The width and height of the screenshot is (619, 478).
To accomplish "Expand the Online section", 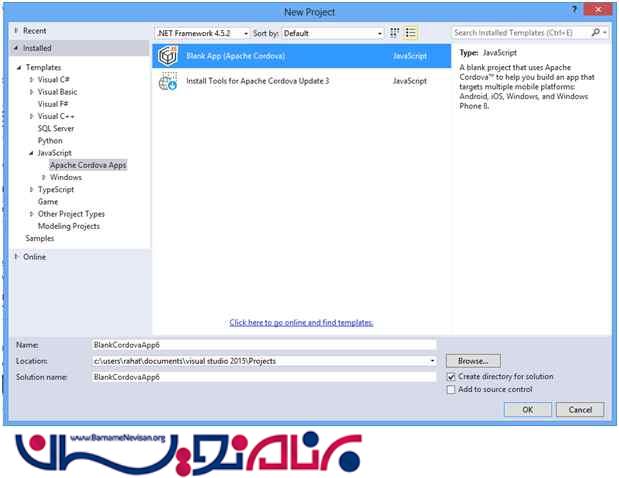I will tap(16, 257).
